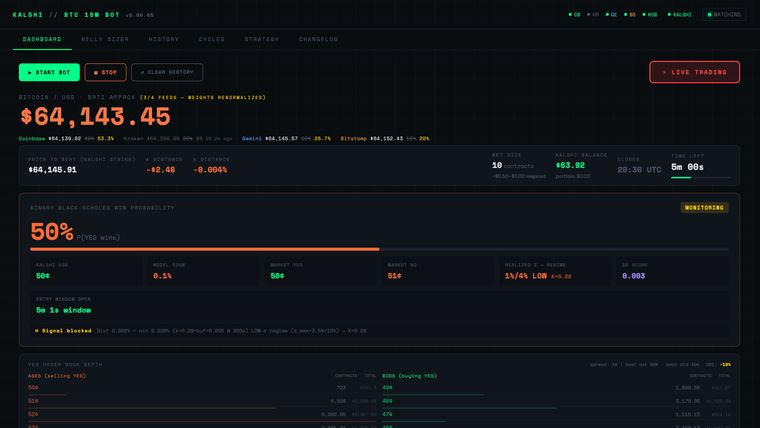Click the Coinbase feed price label
The height and width of the screenshot is (428, 760).
pos(66,139)
